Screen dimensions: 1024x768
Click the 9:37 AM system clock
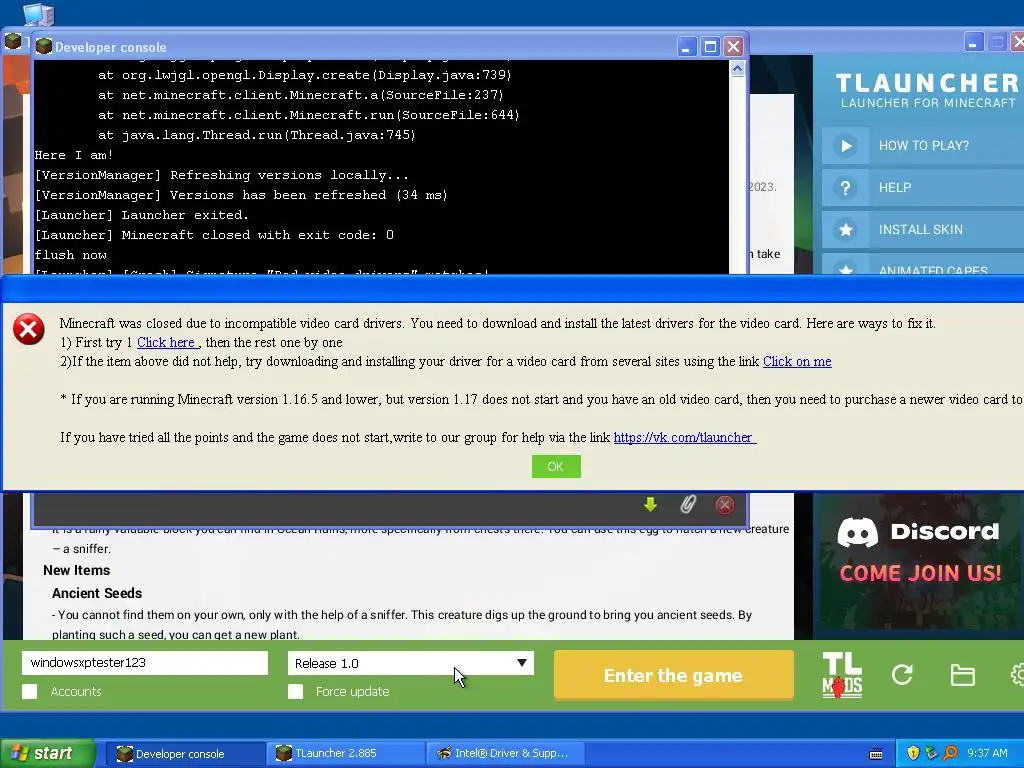(987, 753)
